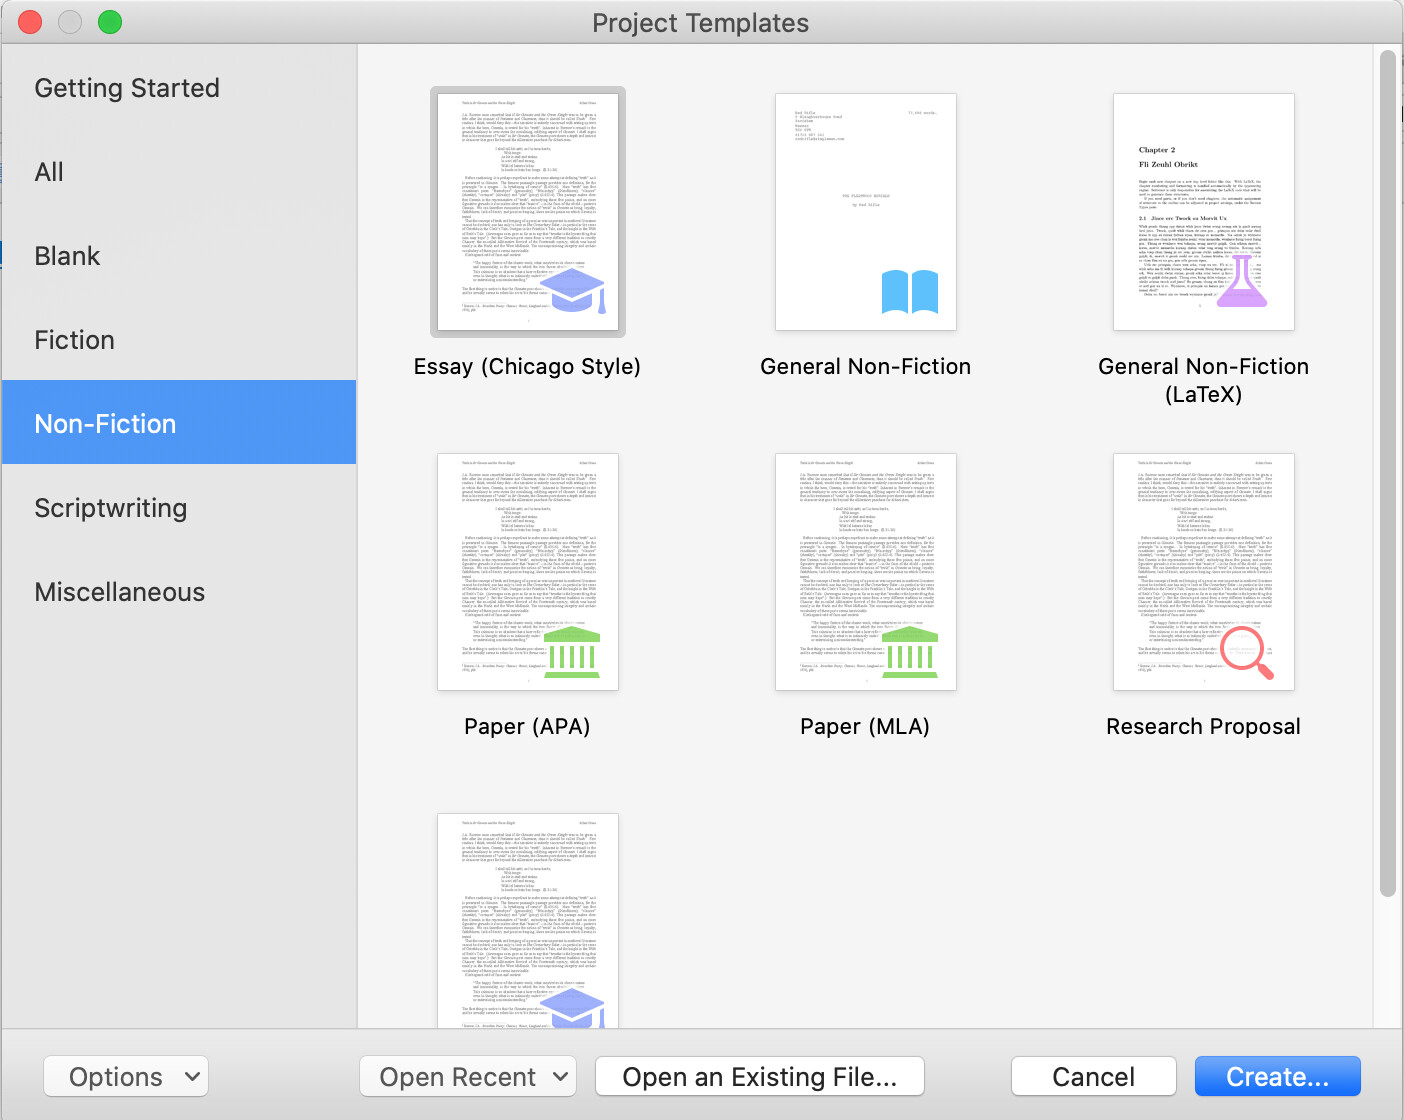Expand the Open Recent dropdown
This screenshot has width=1404, height=1120.
pyautogui.click(x=468, y=1077)
